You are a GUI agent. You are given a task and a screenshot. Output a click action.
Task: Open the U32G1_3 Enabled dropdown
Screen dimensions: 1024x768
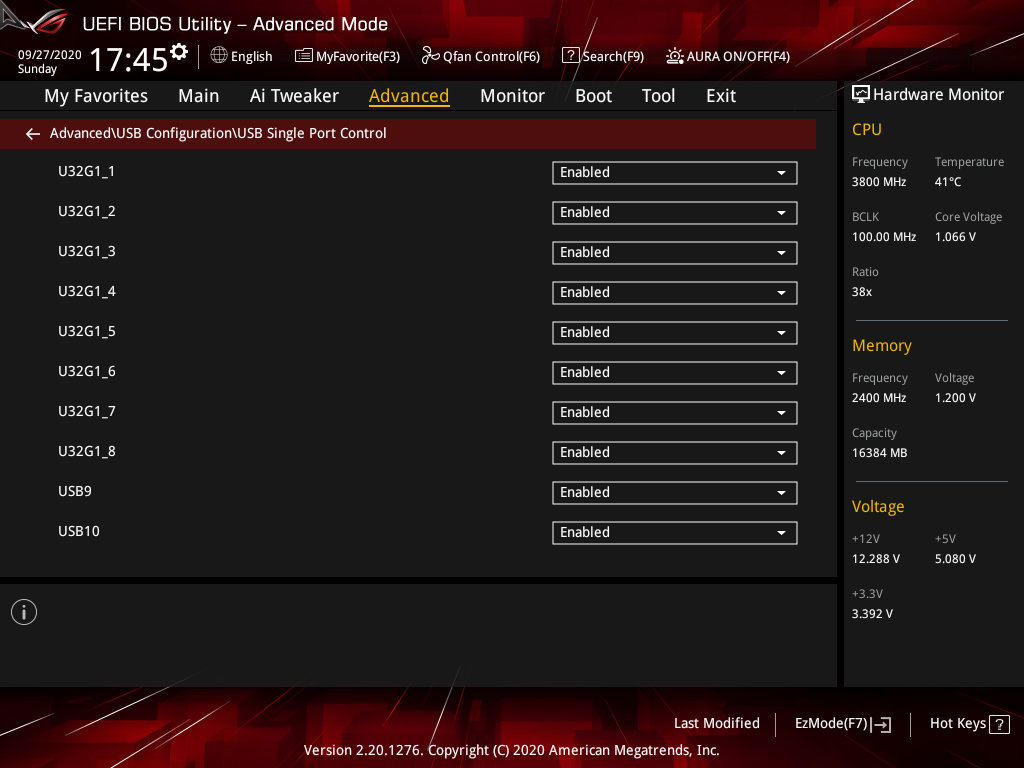(675, 253)
